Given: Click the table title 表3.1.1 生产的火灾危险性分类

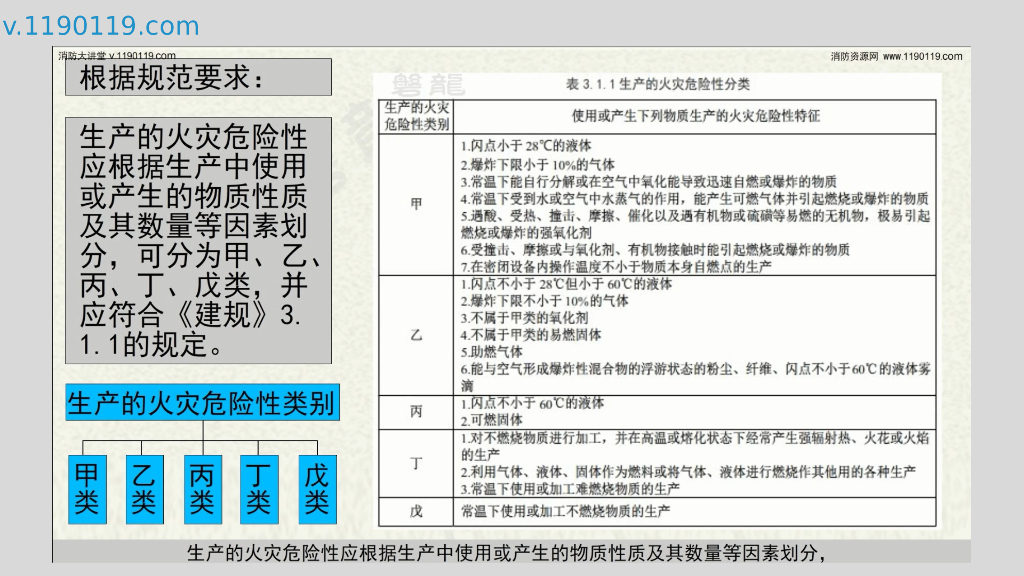Looking at the screenshot, I should coord(657,84).
